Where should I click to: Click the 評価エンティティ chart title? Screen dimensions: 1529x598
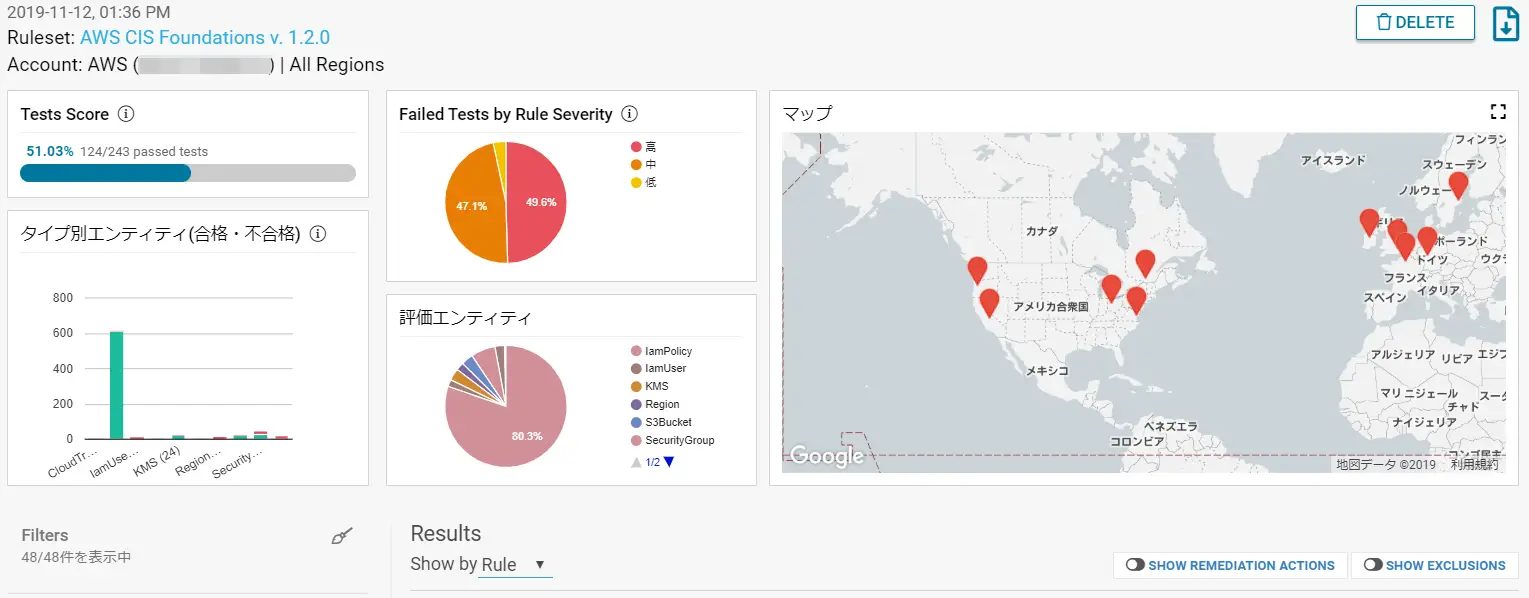[x=465, y=318]
